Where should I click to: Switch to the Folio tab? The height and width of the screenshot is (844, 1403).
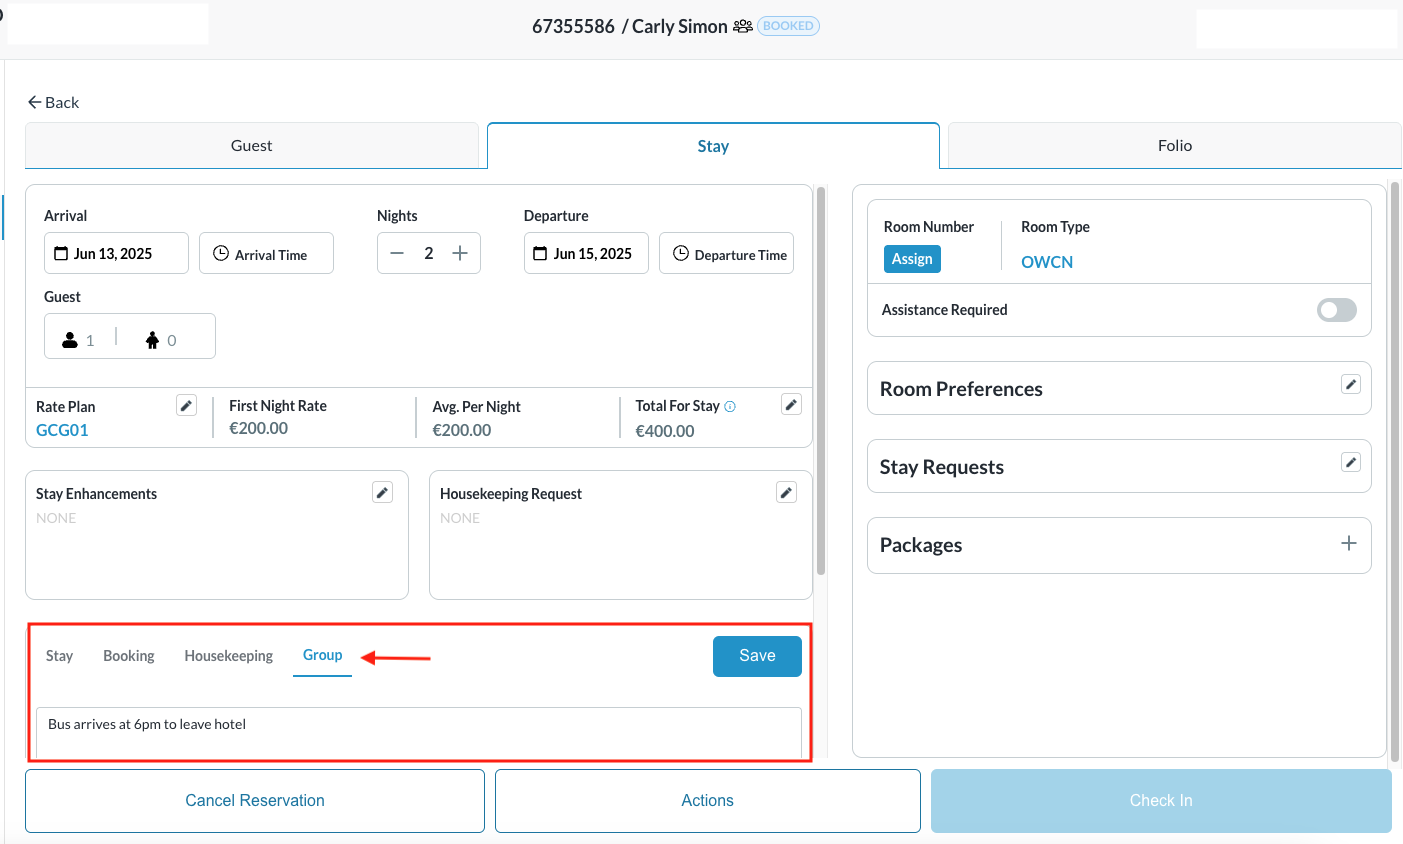click(1174, 146)
